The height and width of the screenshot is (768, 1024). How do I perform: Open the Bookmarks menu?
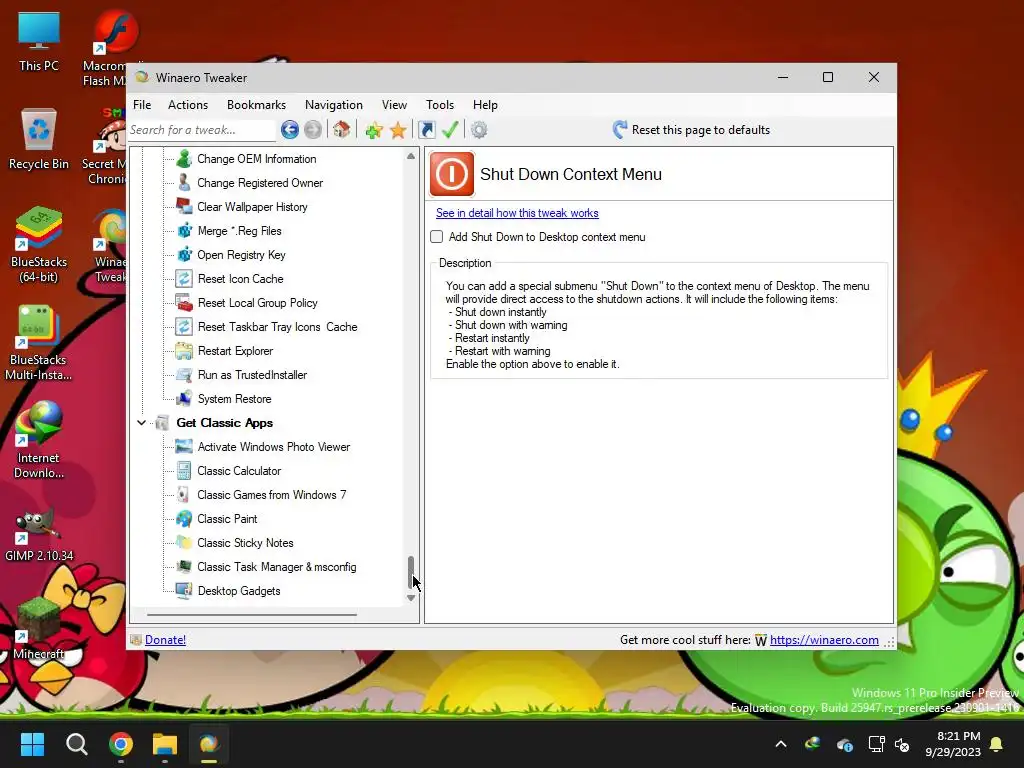(256, 104)
